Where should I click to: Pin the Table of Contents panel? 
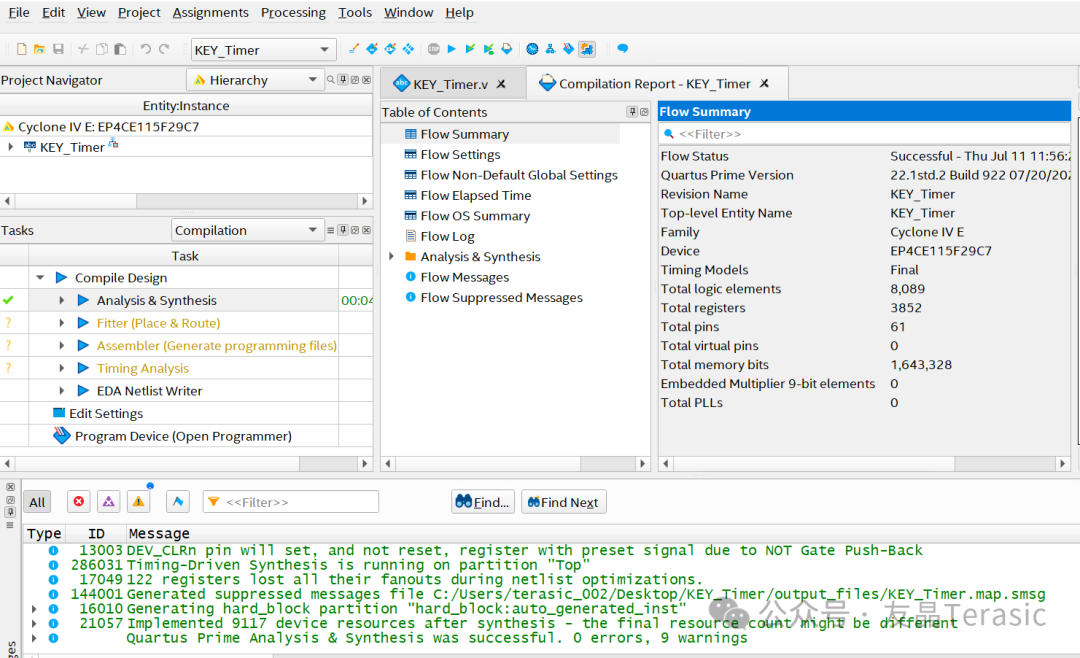632,112
